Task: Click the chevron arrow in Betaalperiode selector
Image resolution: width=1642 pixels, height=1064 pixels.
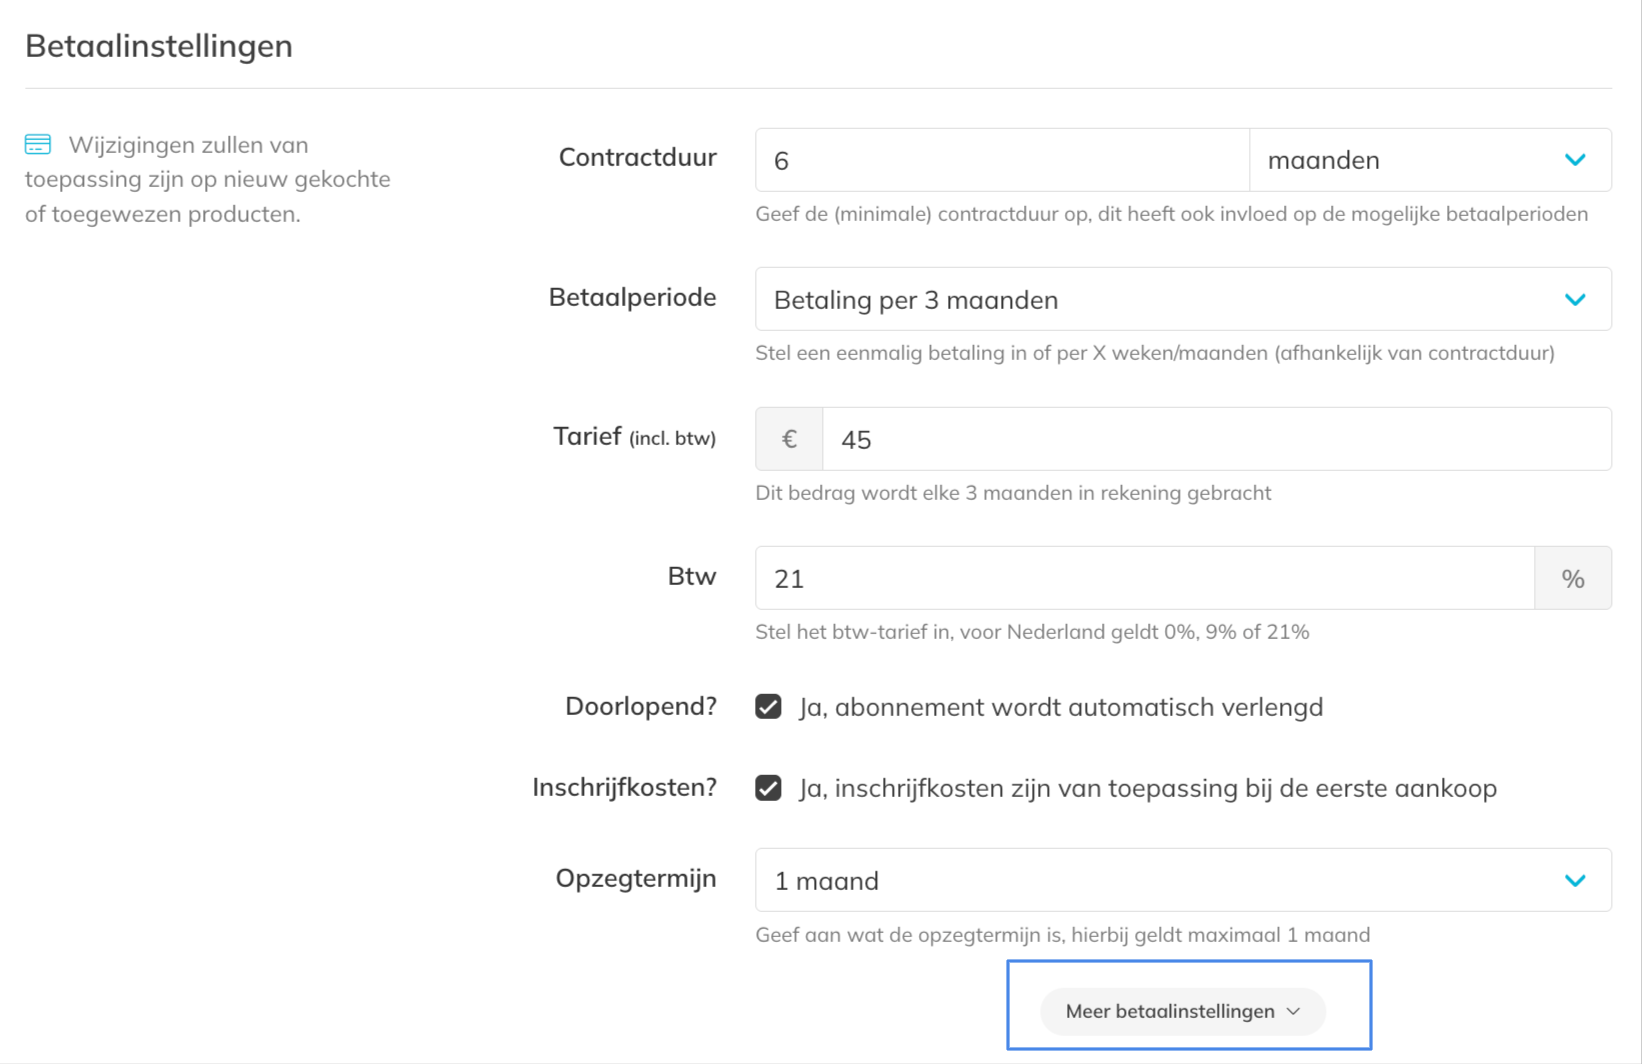Action: click(x=1575, y=300)
